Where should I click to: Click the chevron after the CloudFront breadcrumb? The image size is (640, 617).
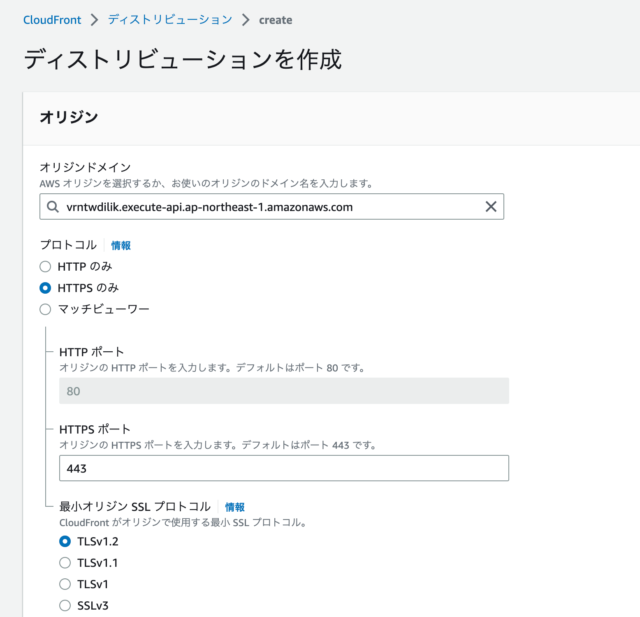(94, 20)
